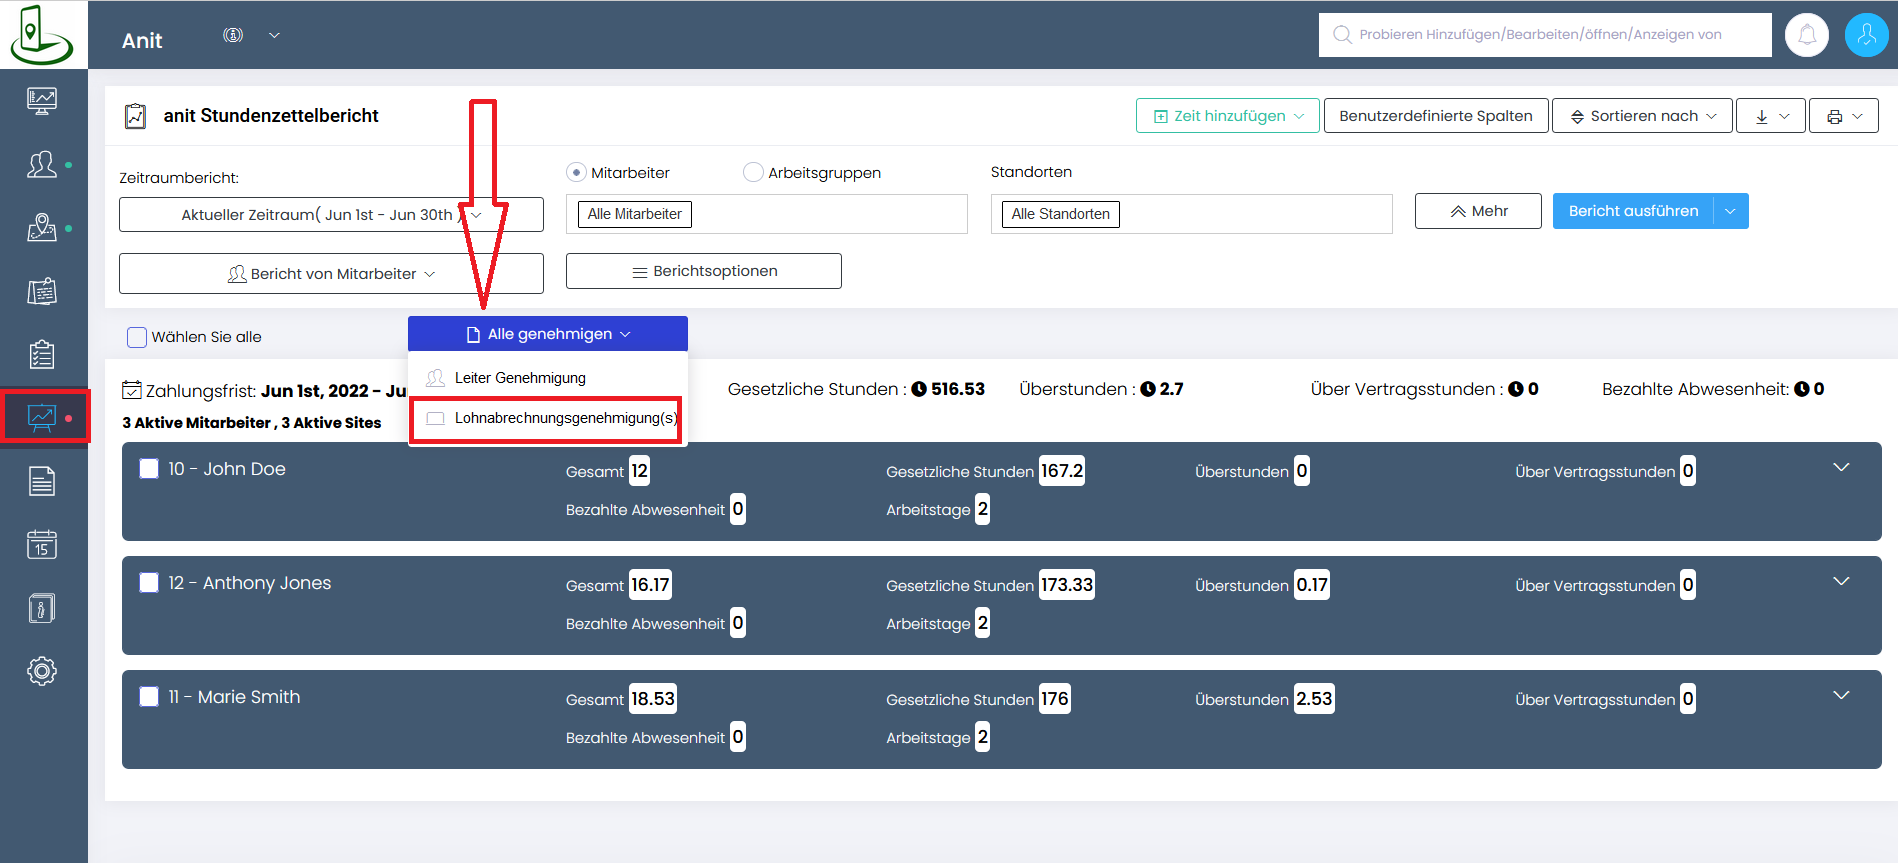Open the user profile avatar icon
The height and width of the screenshot is (863, 1898).
(x=1866, y=36)
